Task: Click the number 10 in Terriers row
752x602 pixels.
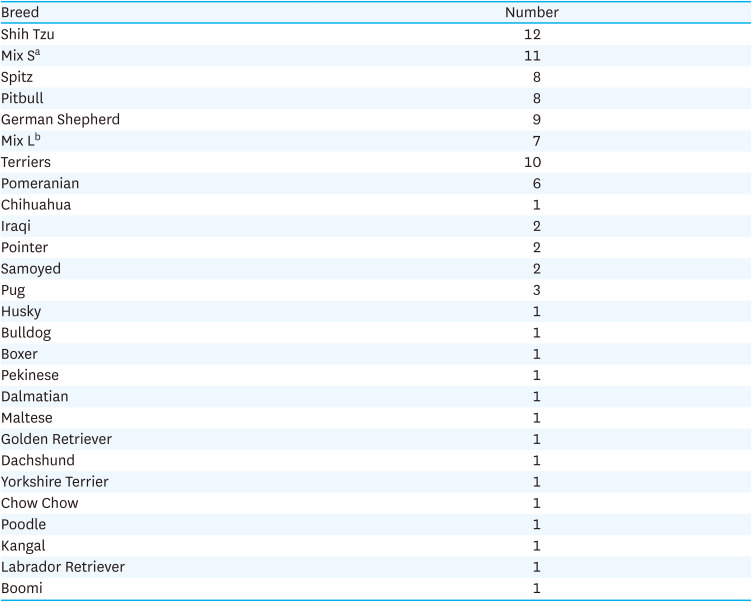Action: tap(532, 162)
